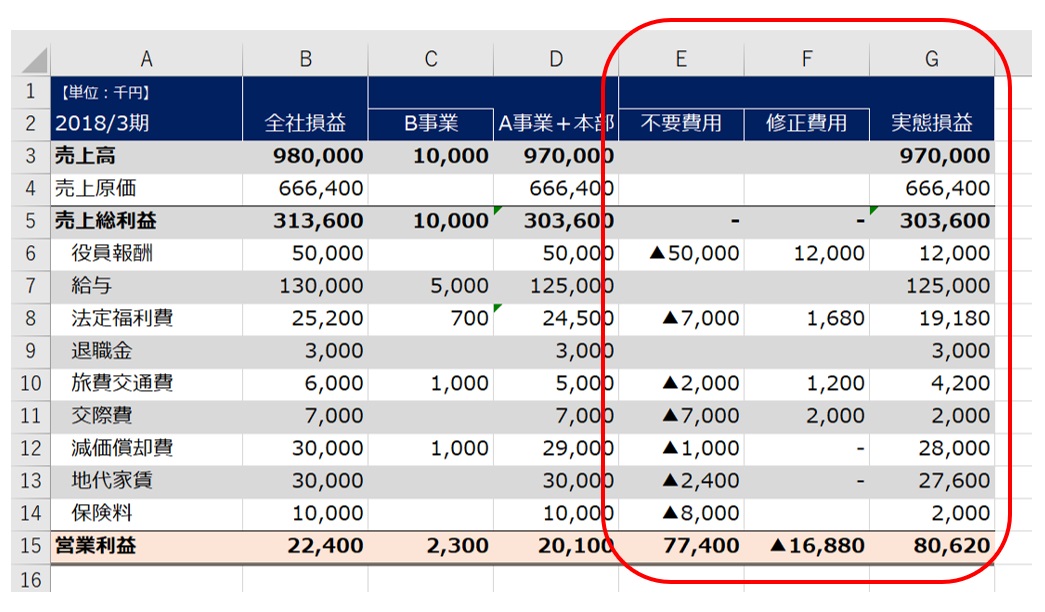
Task: Select the column G header
Action: pyautogui.click(x=931, y=60)
